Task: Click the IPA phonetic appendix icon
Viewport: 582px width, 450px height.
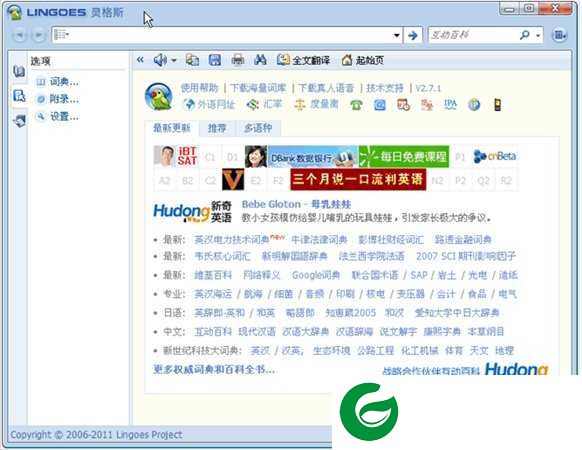Action: point(450,105)
